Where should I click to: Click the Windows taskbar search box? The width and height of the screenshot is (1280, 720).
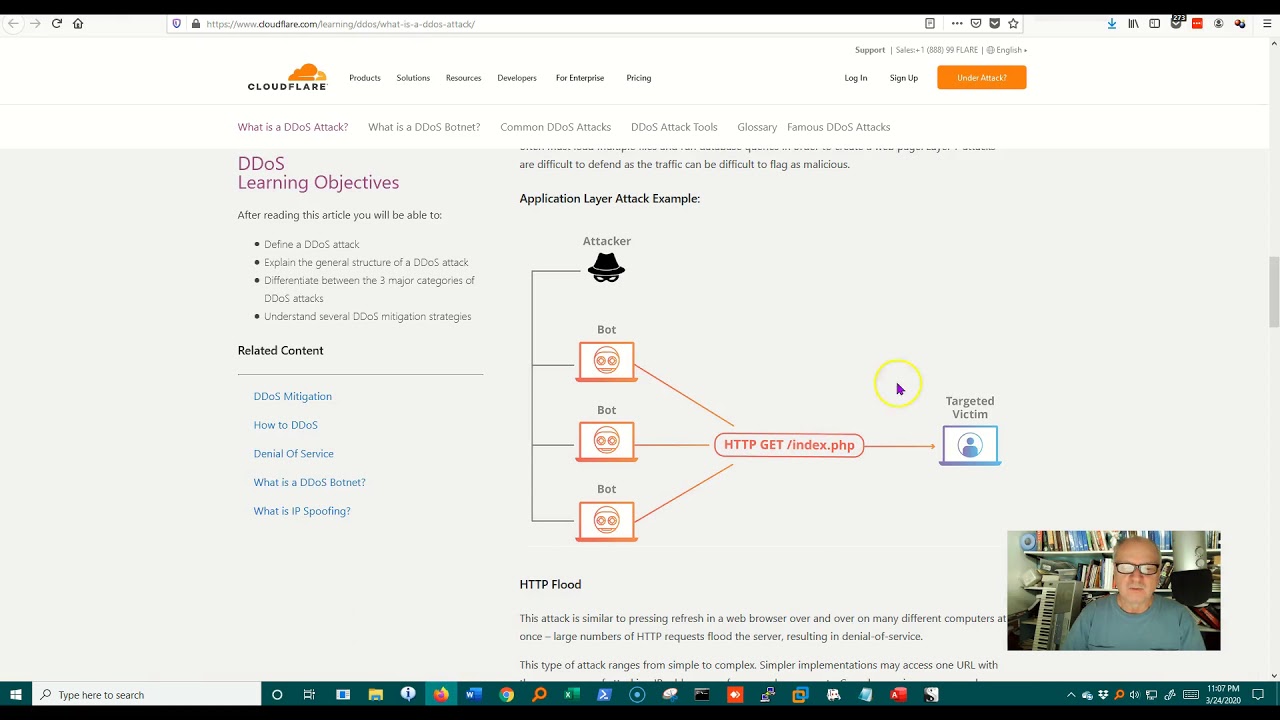tap(147, 695)
